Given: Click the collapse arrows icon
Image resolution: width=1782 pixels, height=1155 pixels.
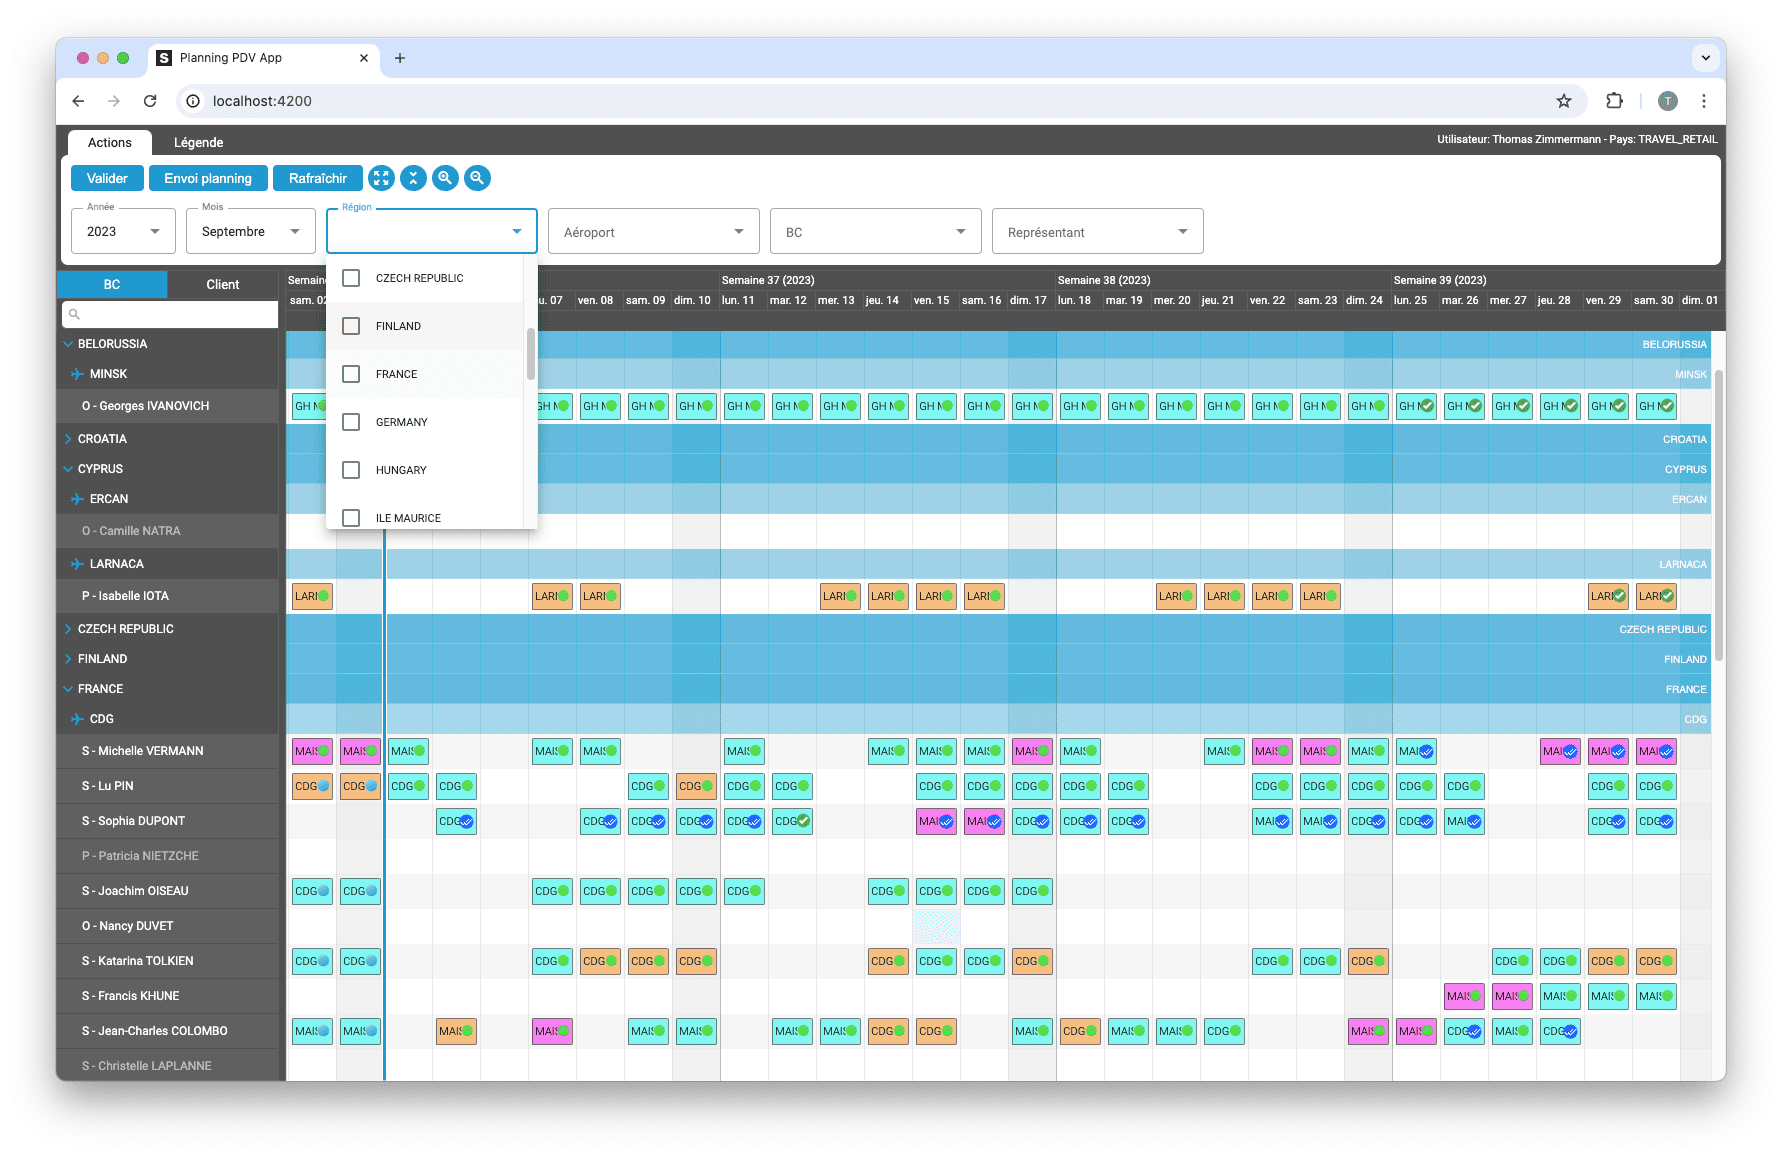Looking at the screenshot, I should [413, 178].
